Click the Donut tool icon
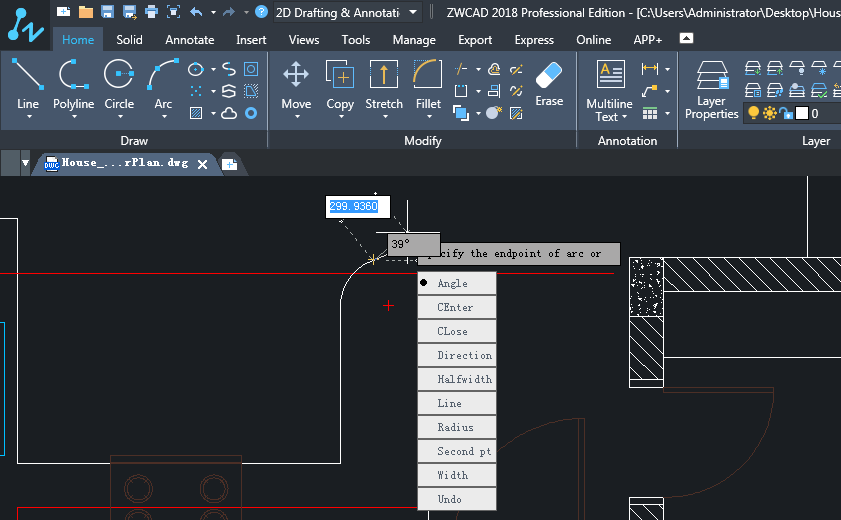 [x=251, y=113]
